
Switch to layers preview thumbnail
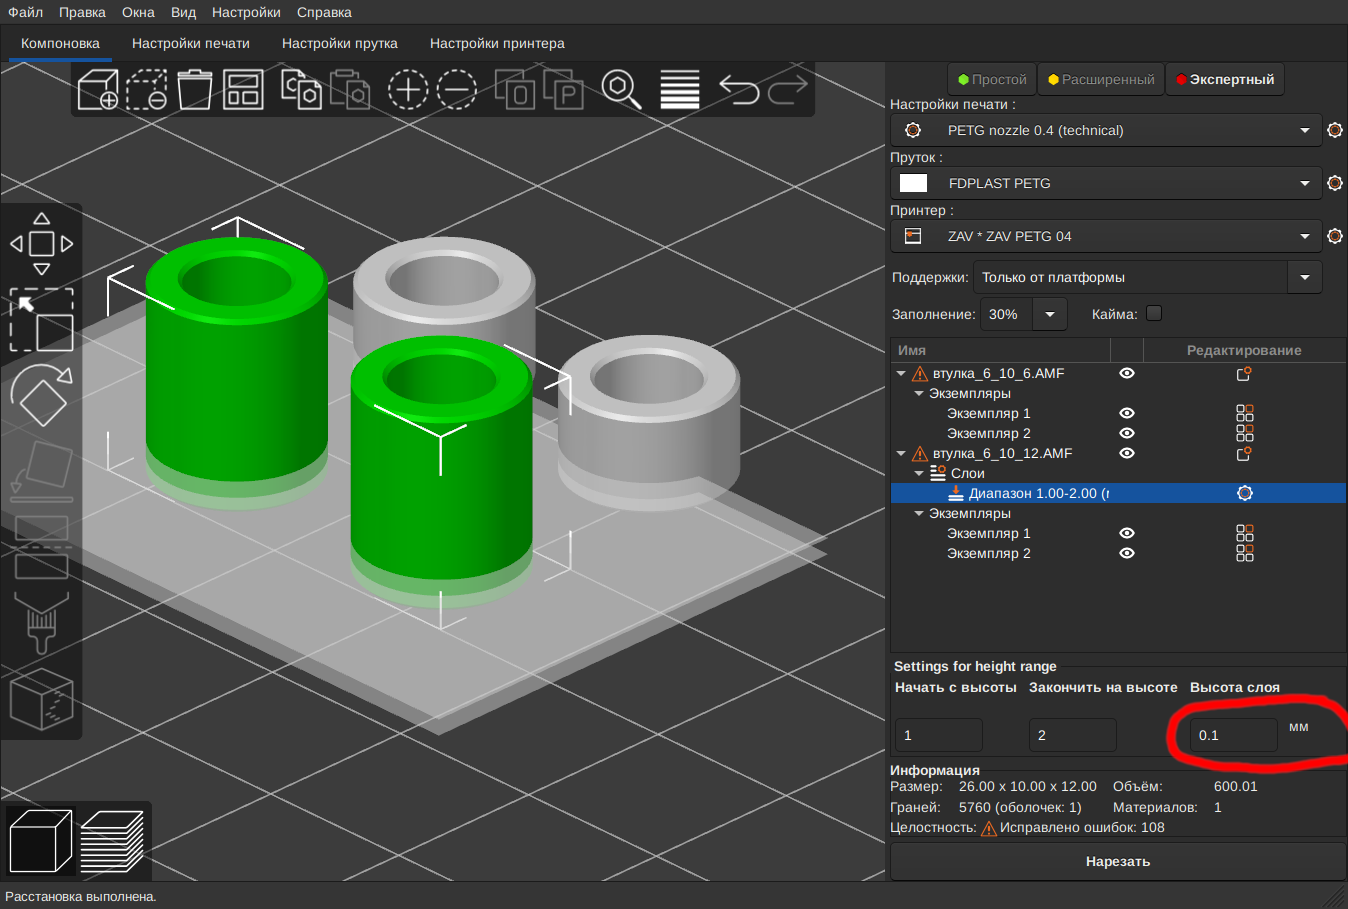pos(113,841)
